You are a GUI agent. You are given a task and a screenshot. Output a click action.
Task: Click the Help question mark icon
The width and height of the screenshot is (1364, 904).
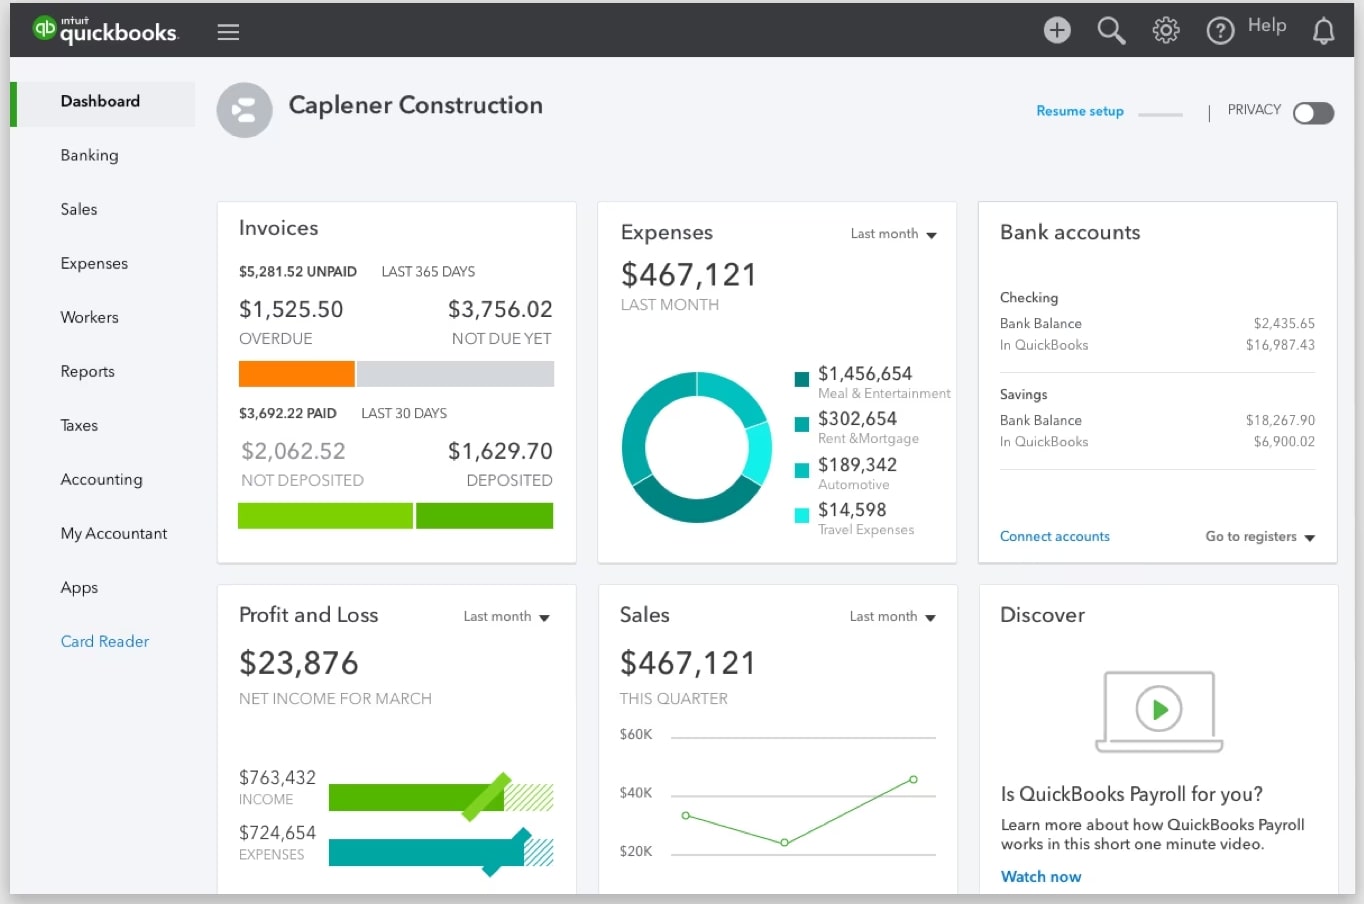[x=1220, y=30]
